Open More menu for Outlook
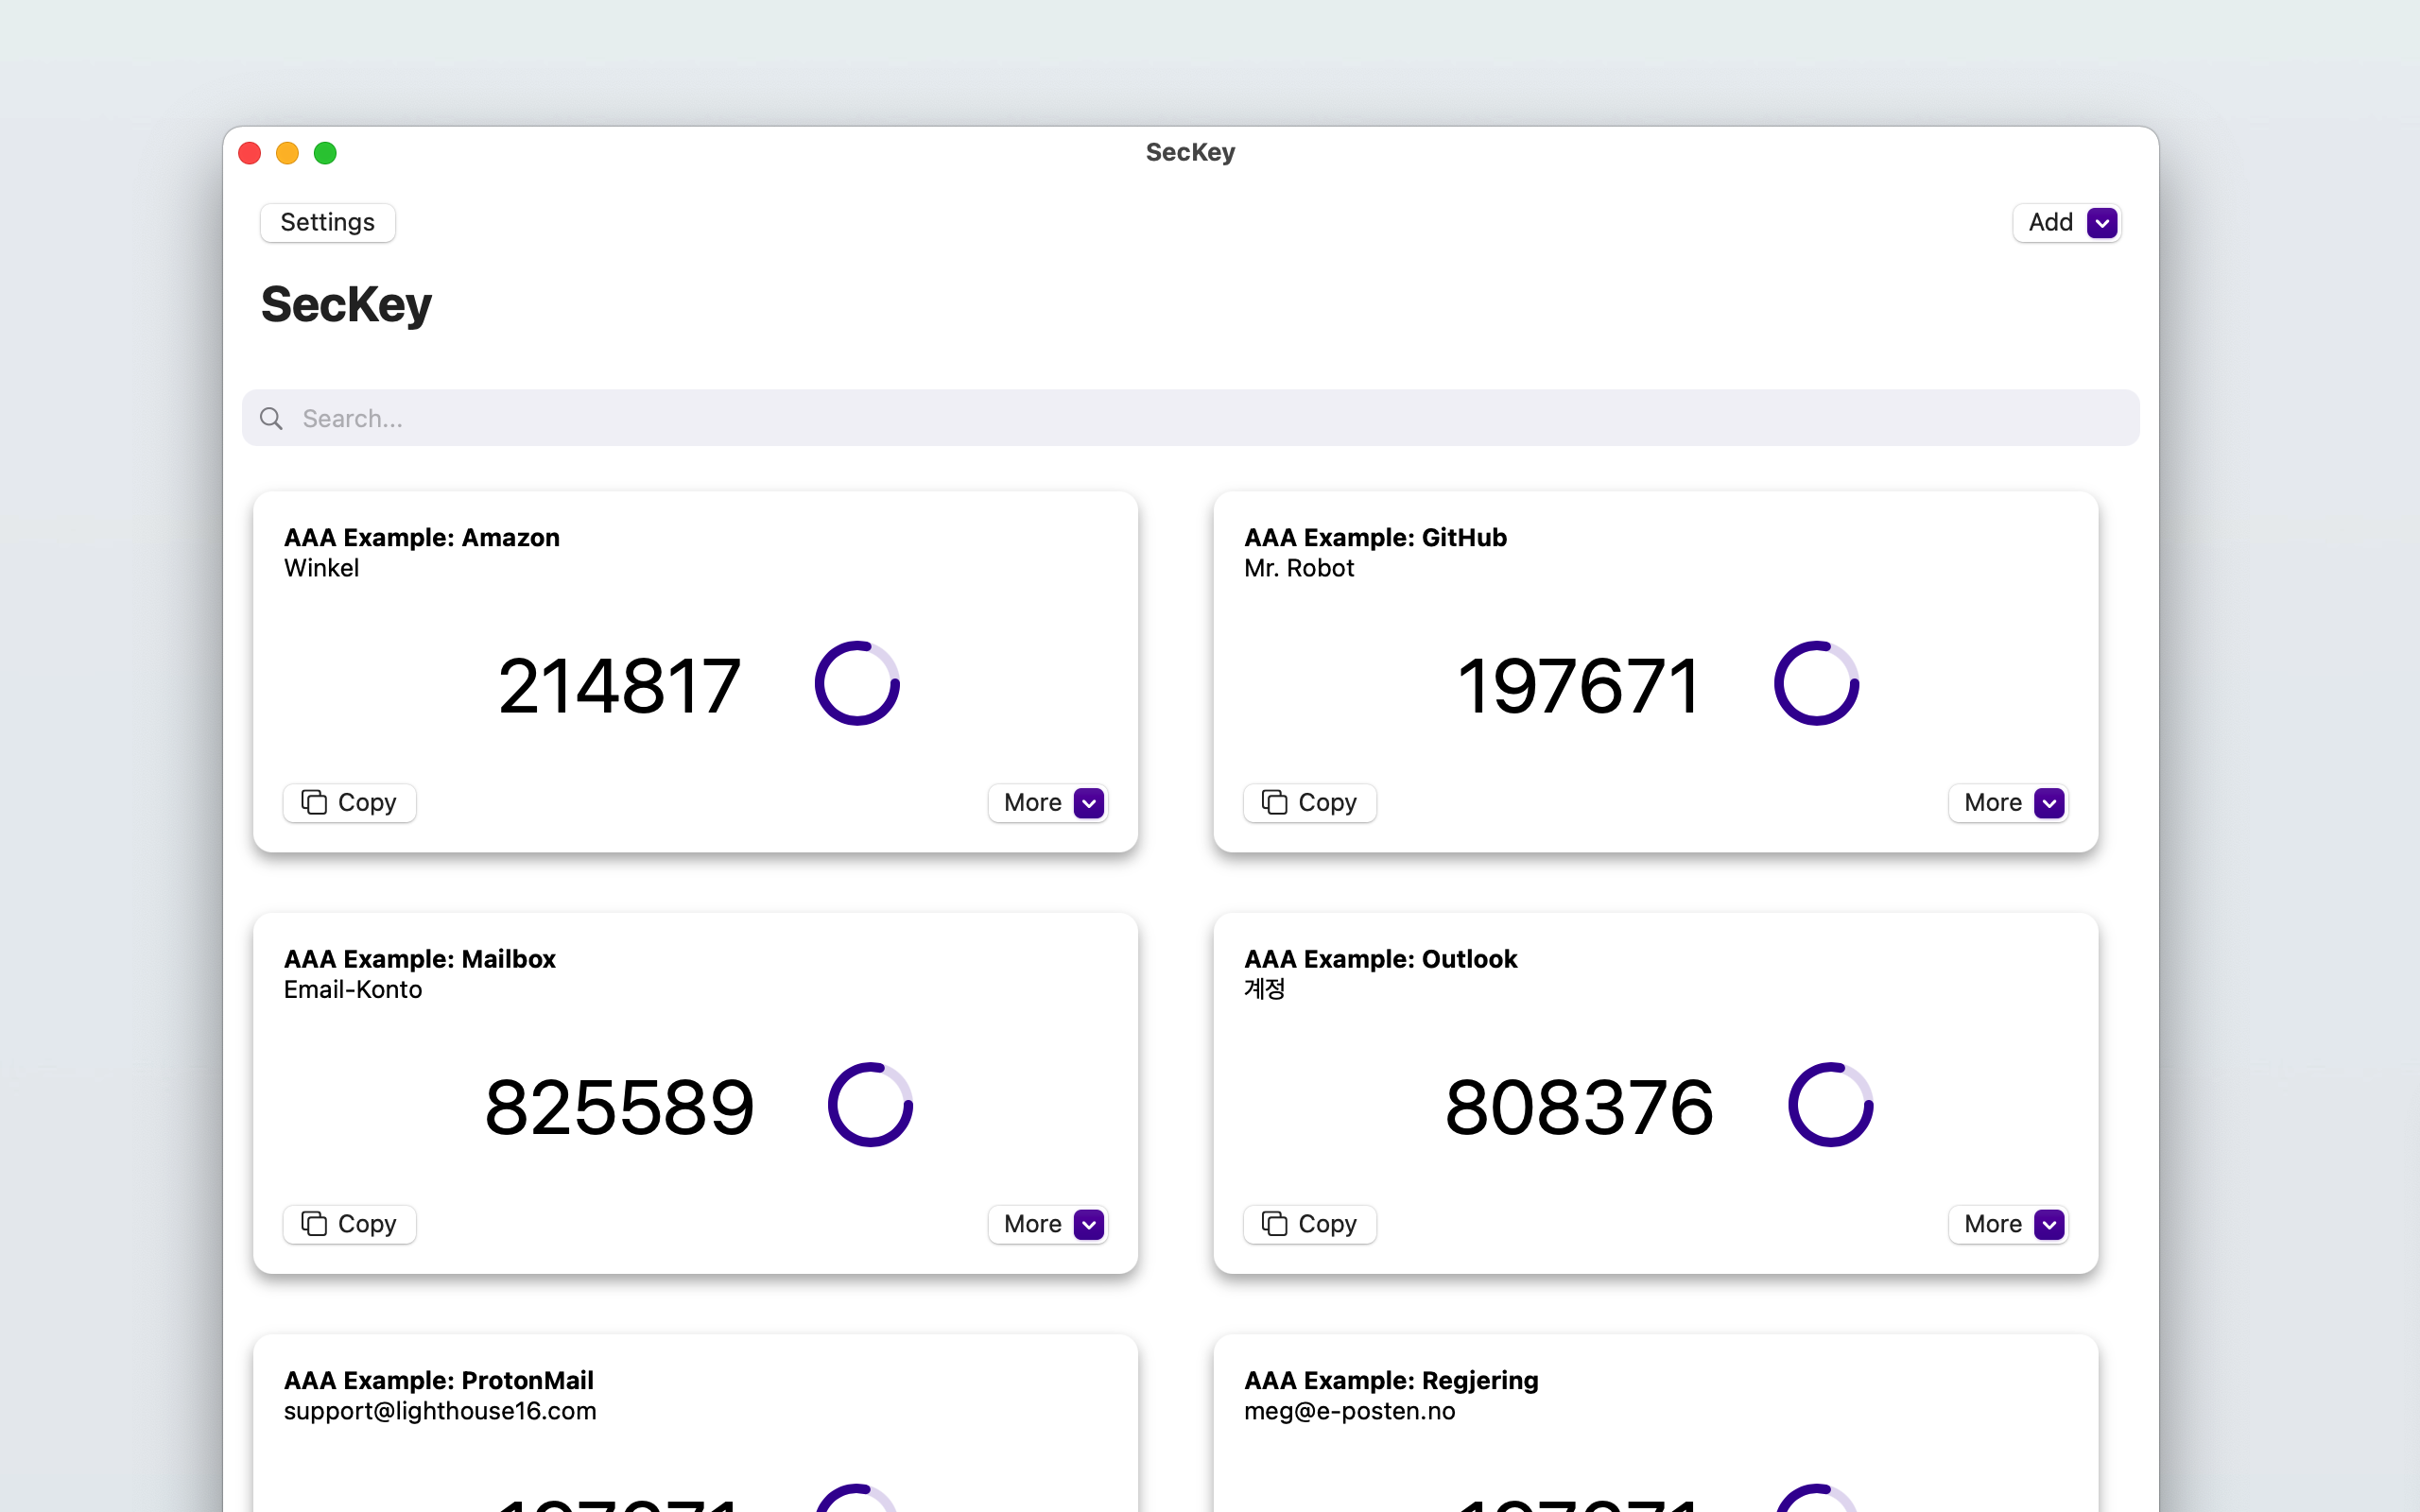The image size is (2420, 1512). point(2008,1224)
